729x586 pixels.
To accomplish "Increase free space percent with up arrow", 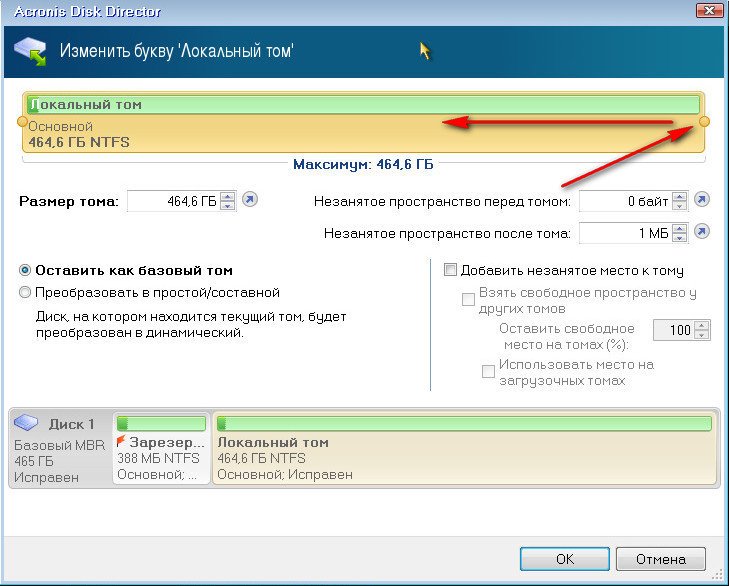I will point(702,326).
